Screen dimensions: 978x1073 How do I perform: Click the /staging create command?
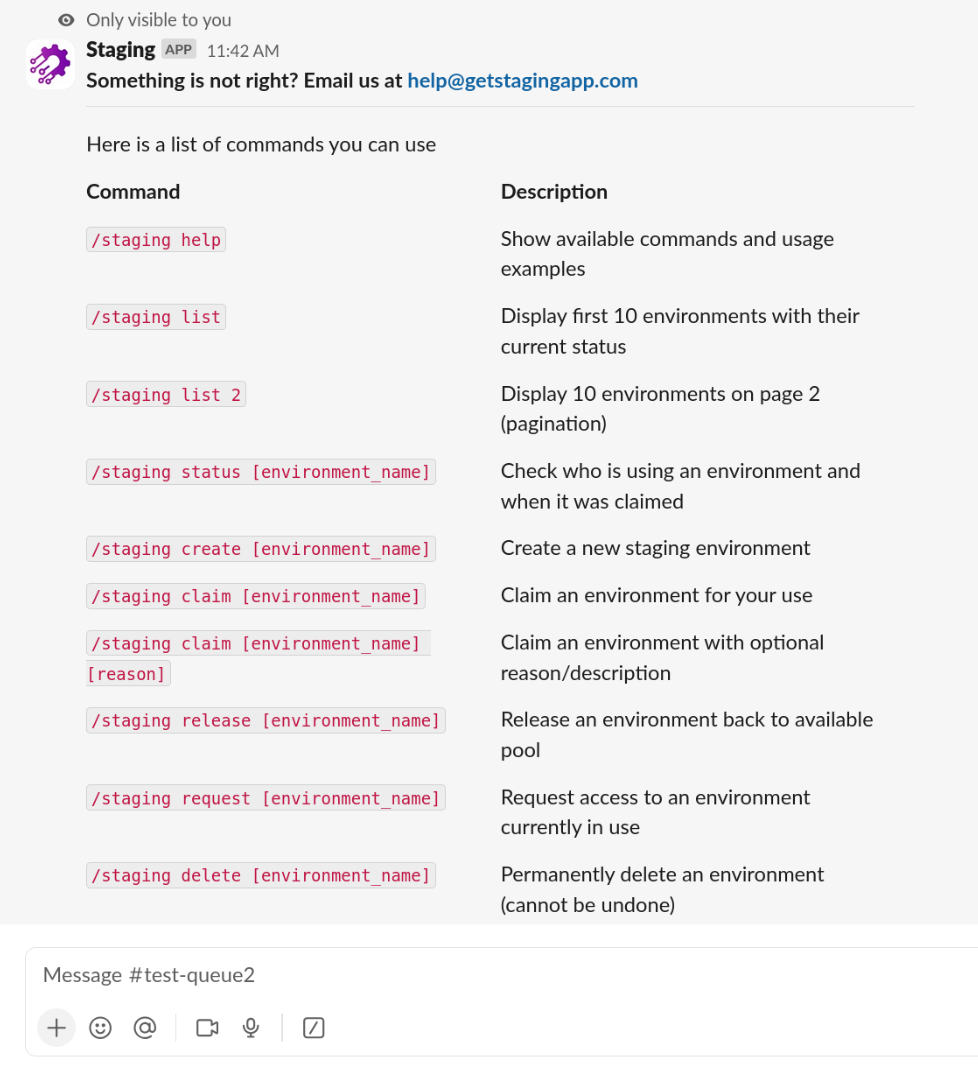point(261,549)
